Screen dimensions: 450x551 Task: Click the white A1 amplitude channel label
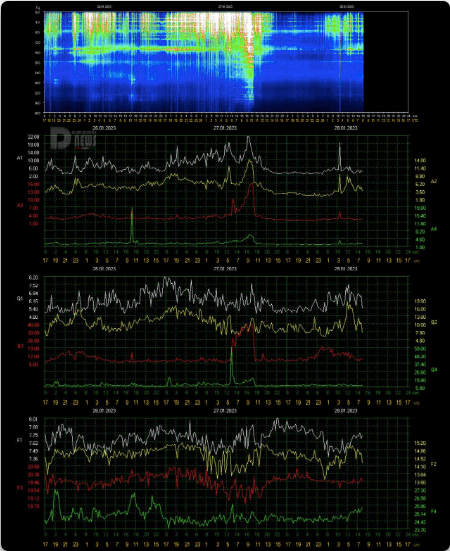click(x=19, y=158)
